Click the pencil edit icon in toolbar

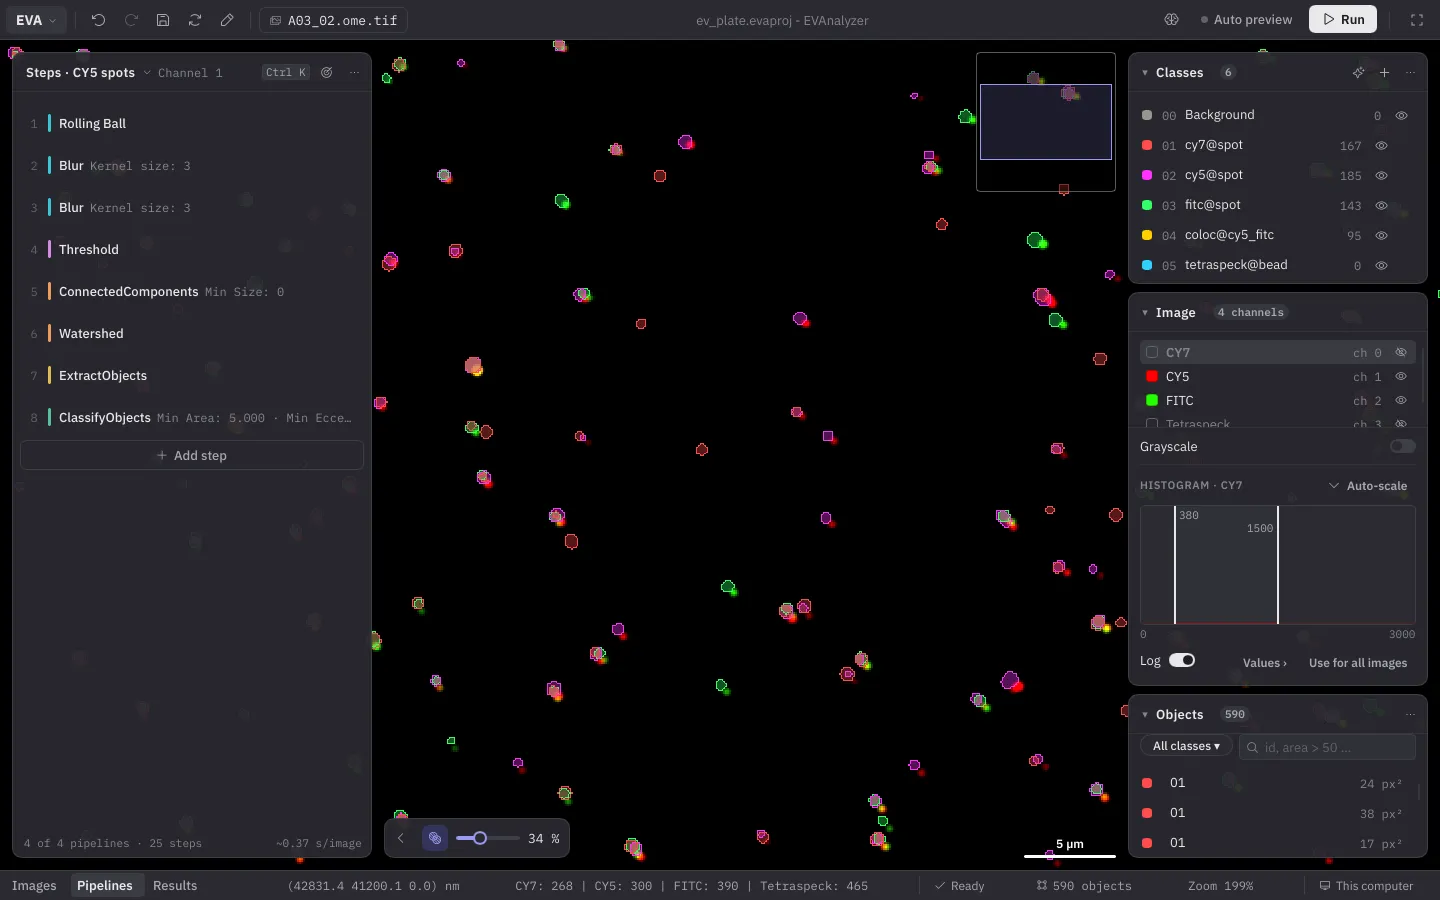click(x=227, y=20)
